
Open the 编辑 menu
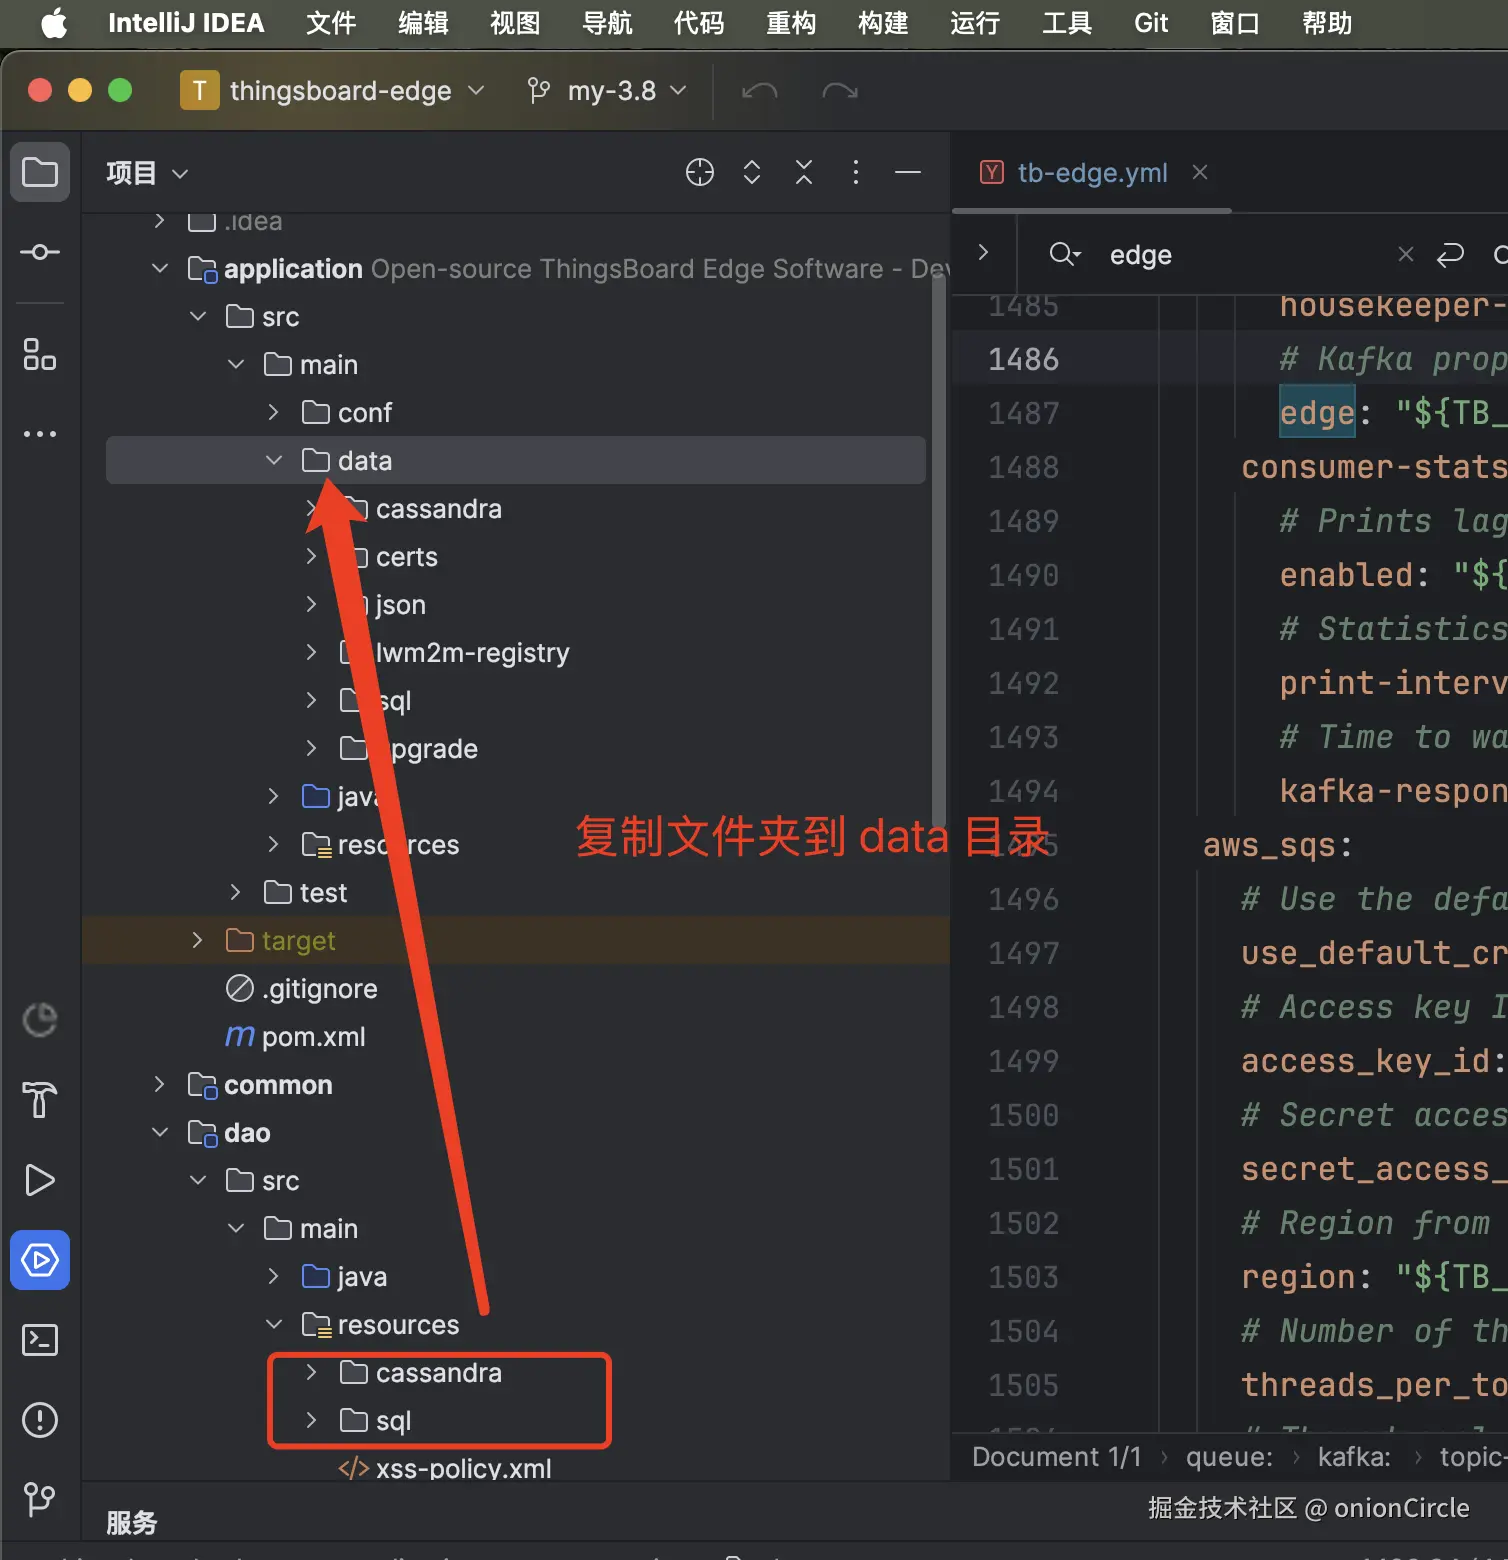[x=423, y=23]
